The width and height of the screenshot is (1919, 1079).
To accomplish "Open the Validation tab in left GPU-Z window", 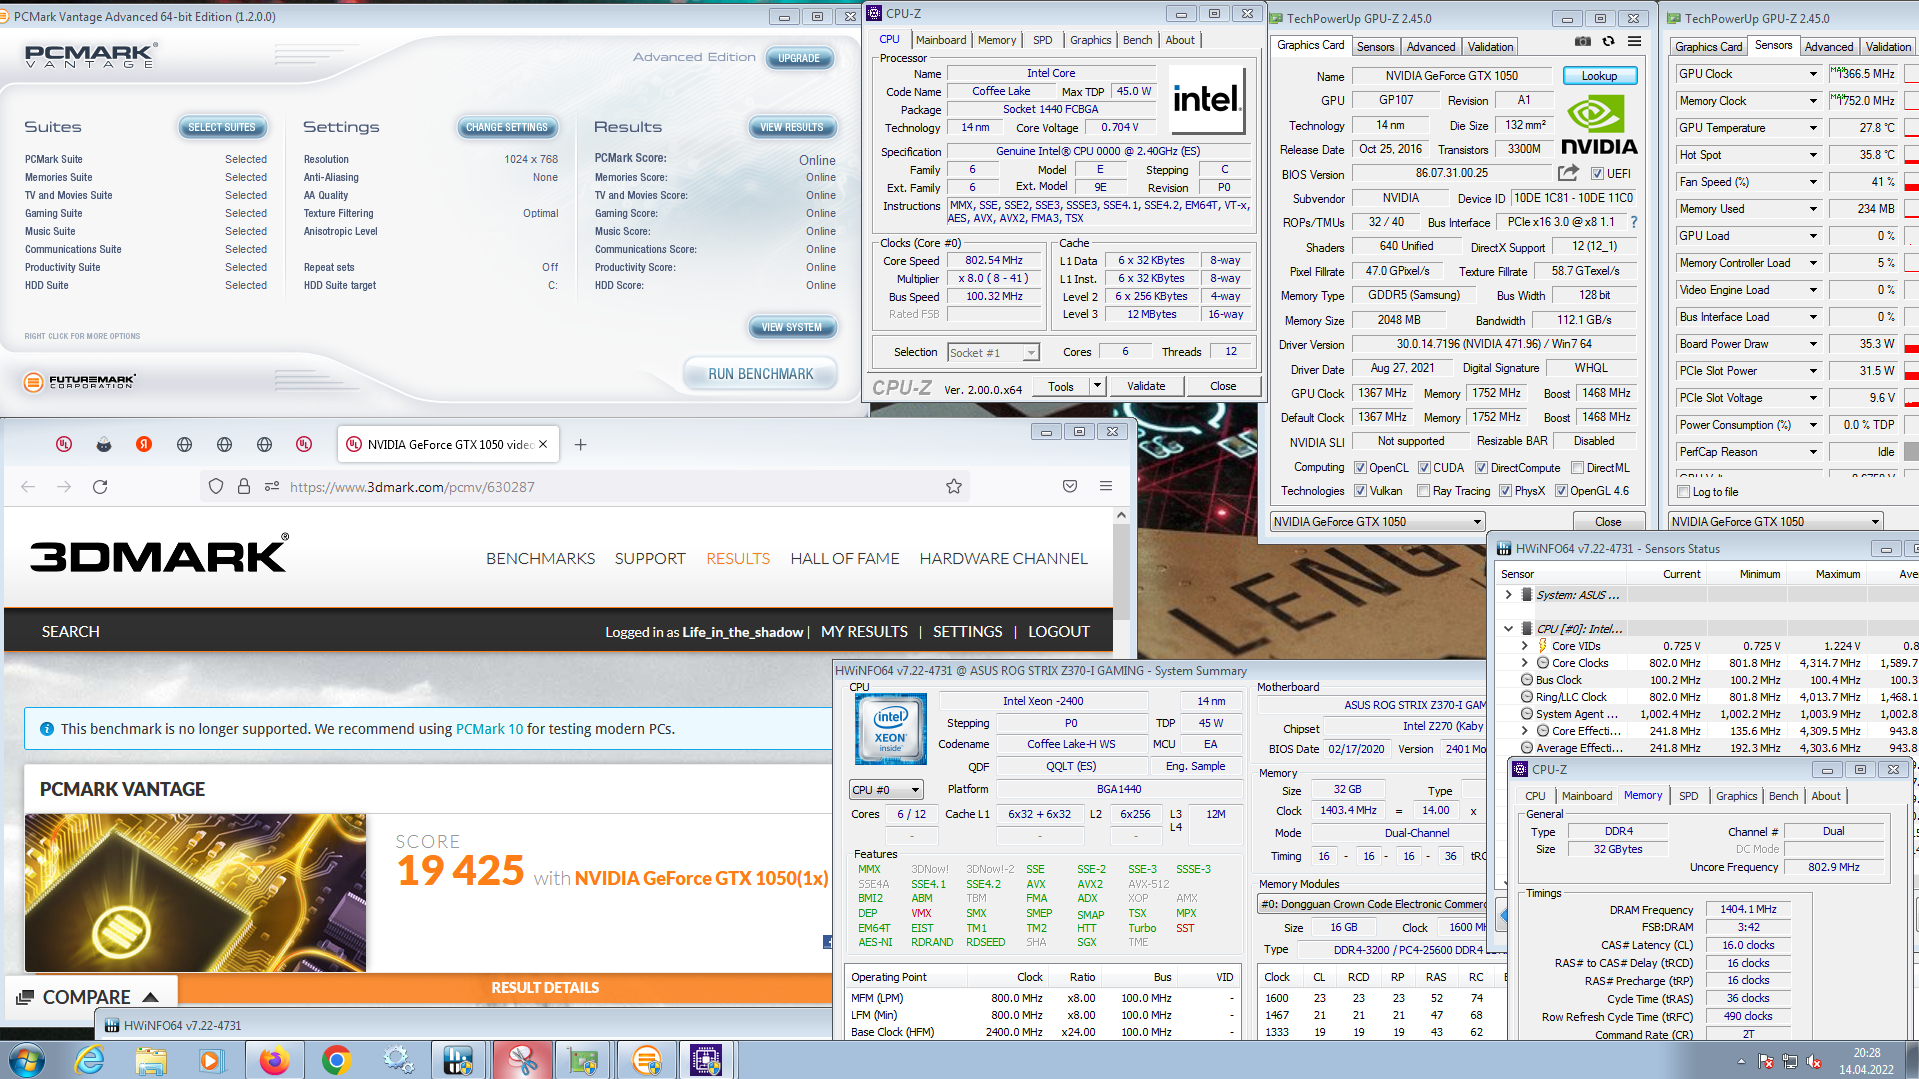I will pyautogui.click(x=1490, y=47).
